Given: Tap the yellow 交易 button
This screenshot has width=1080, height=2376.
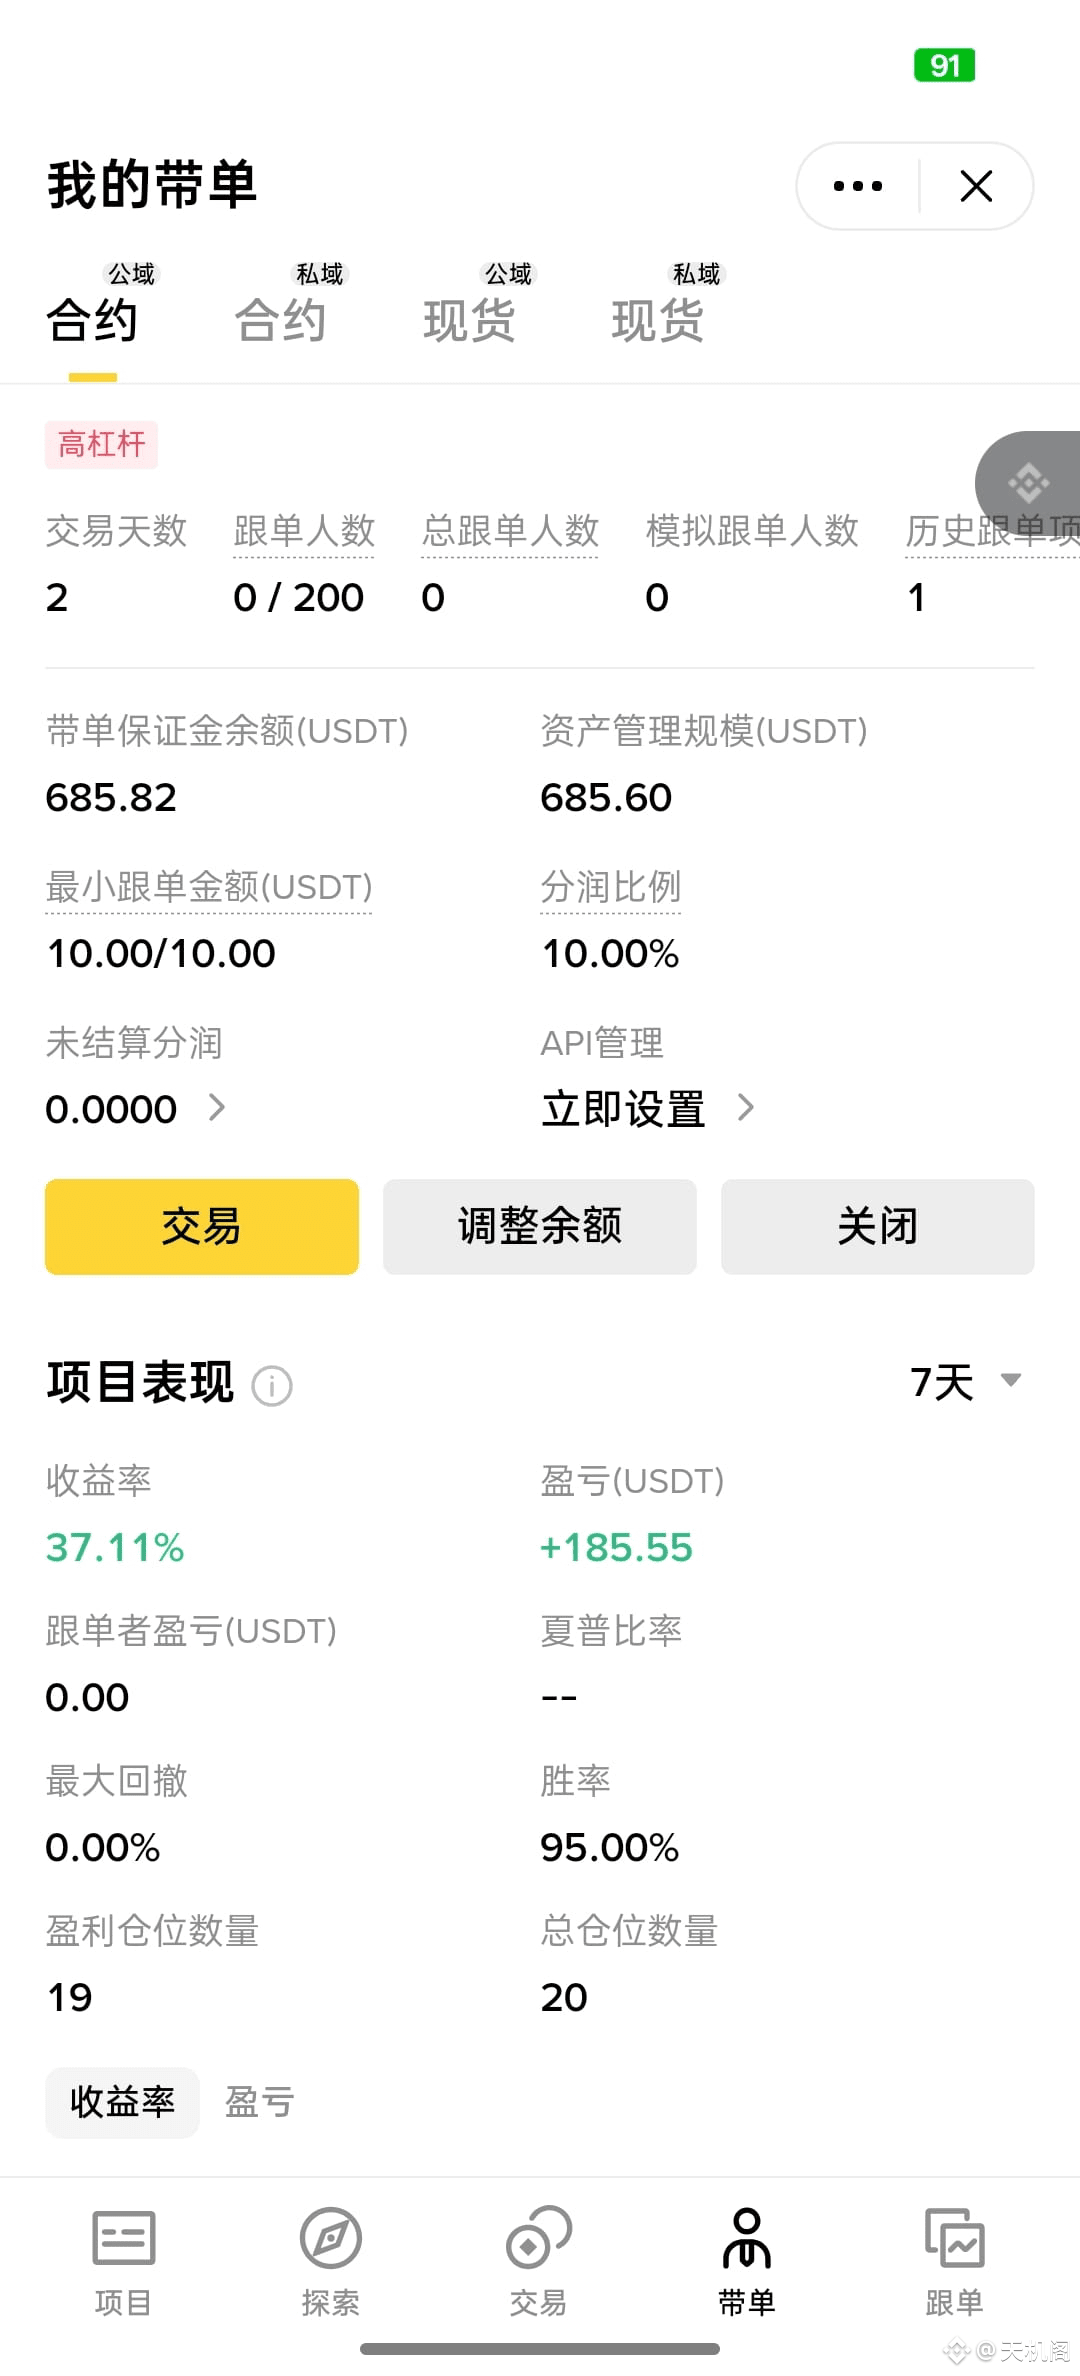Looking at the screenshot, I should click(x=202, y=1226).
